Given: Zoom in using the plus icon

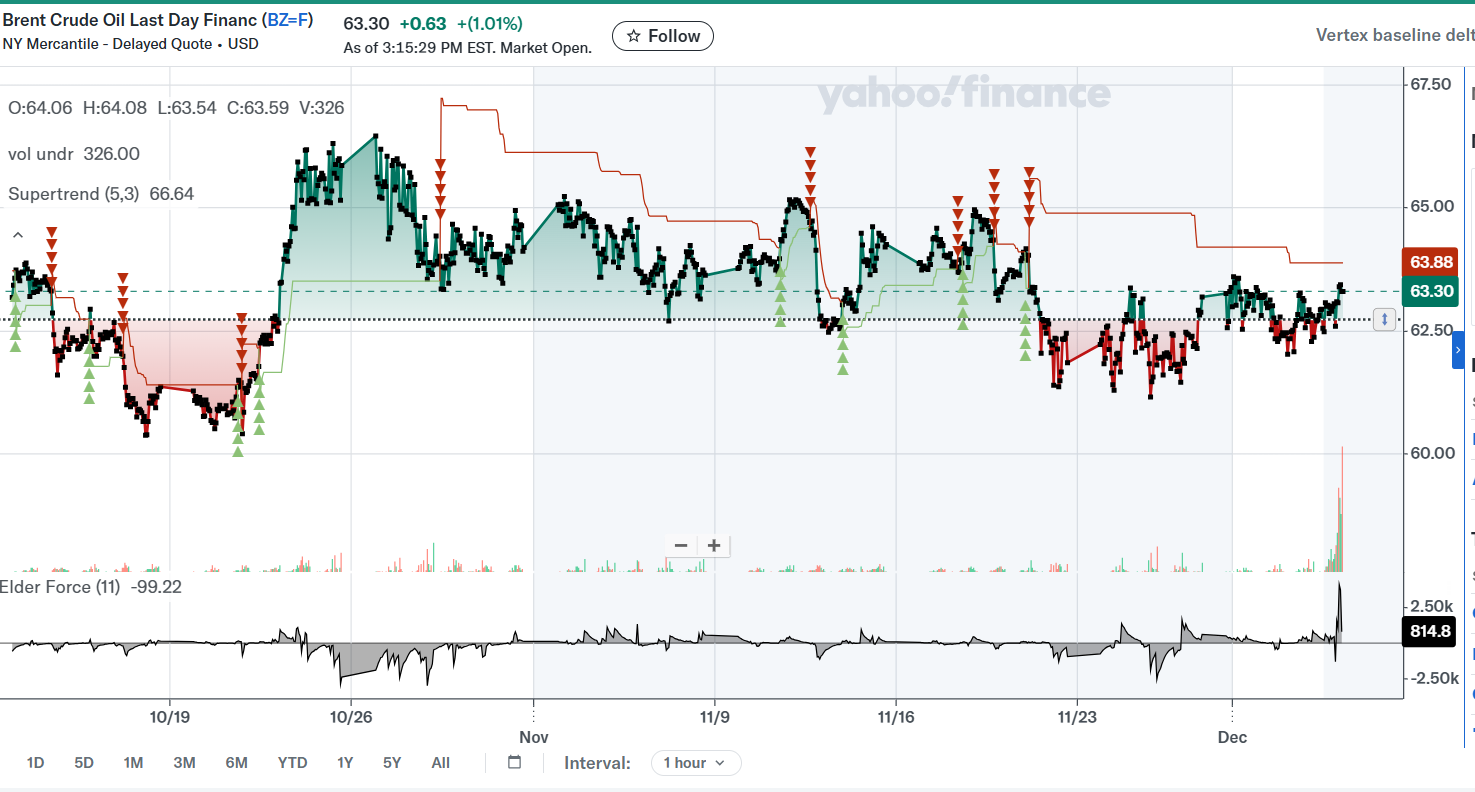Looking at the screenshot, I should [x=714, y=545].
